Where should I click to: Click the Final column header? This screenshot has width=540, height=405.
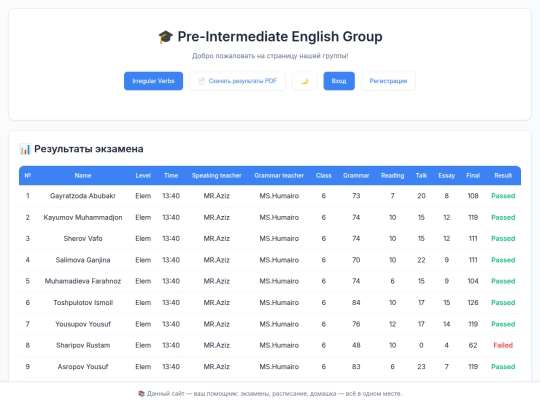(473, 176)
